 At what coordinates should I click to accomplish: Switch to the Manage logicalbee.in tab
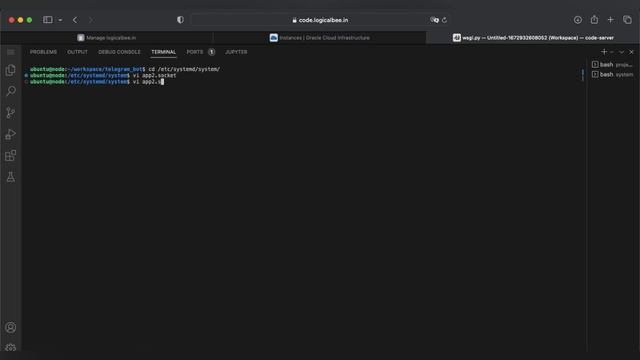(107, 38)
